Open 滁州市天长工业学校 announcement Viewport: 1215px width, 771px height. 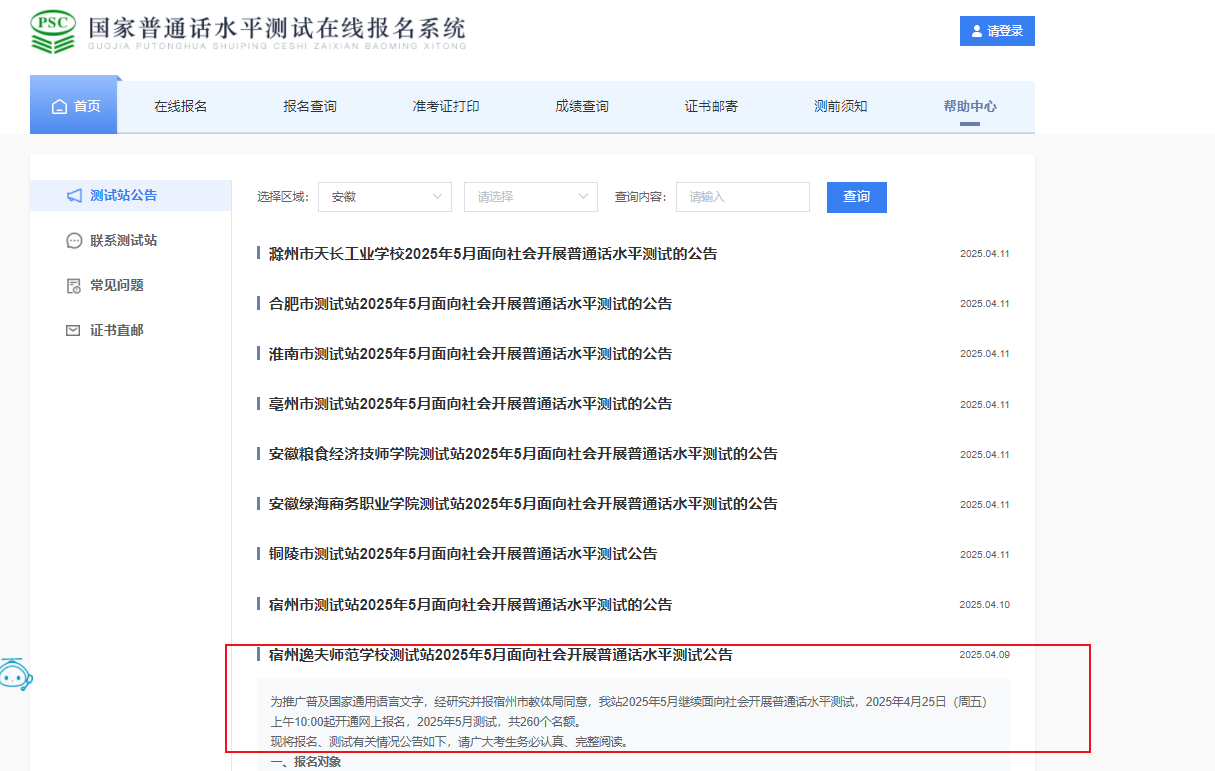click(493, 254)
